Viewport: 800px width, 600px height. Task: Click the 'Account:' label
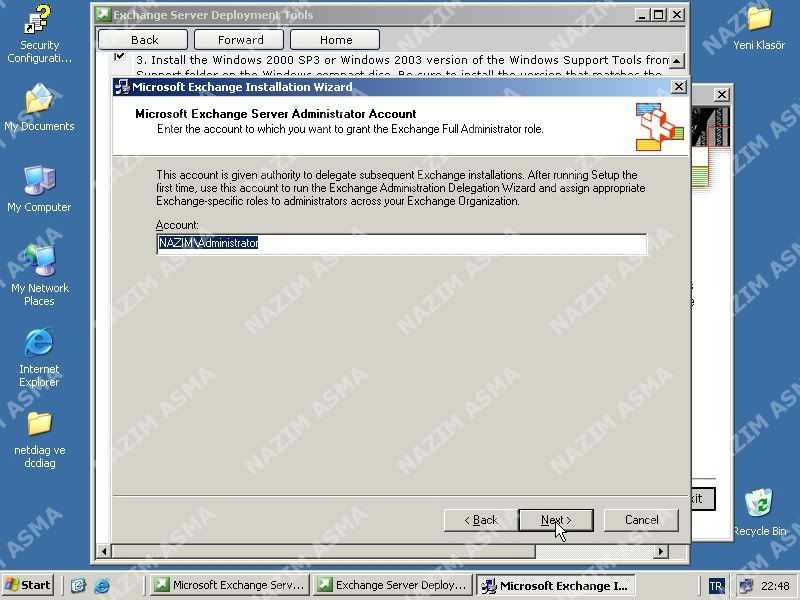[x=177, y=225]
